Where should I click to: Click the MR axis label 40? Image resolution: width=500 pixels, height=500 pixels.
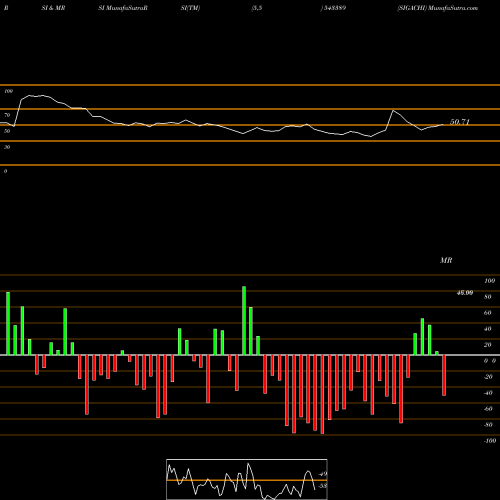(488, 329)
